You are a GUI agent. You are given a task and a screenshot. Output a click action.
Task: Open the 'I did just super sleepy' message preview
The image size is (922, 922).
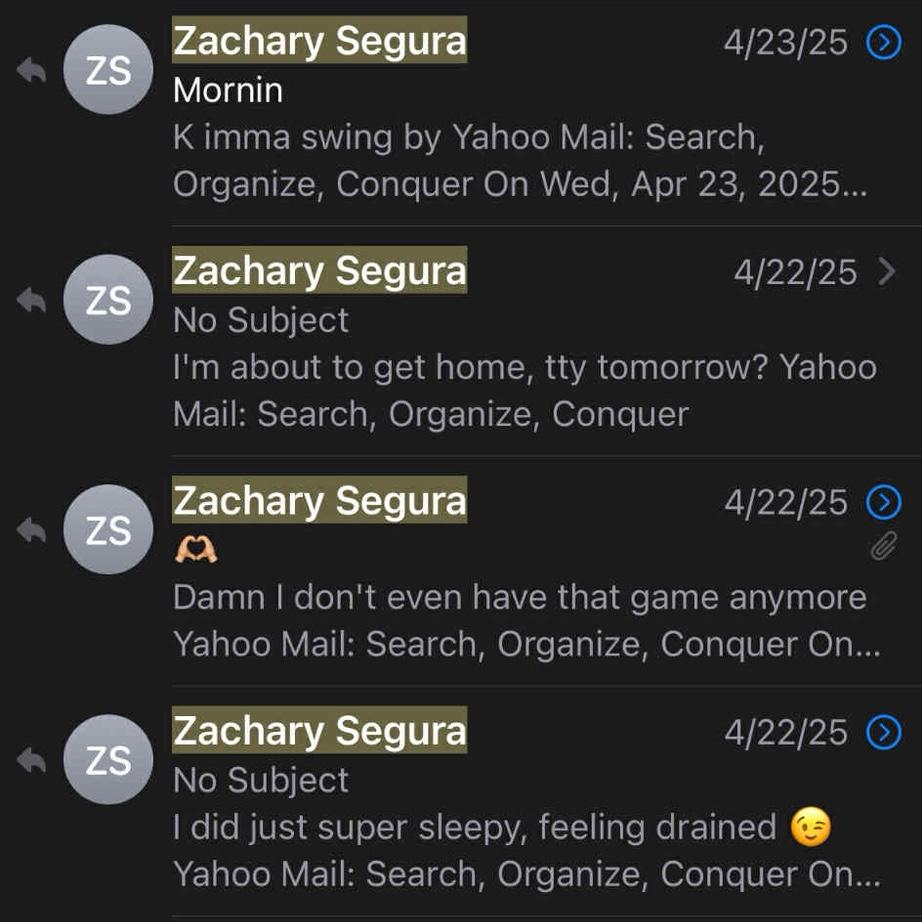coord(475,827)
